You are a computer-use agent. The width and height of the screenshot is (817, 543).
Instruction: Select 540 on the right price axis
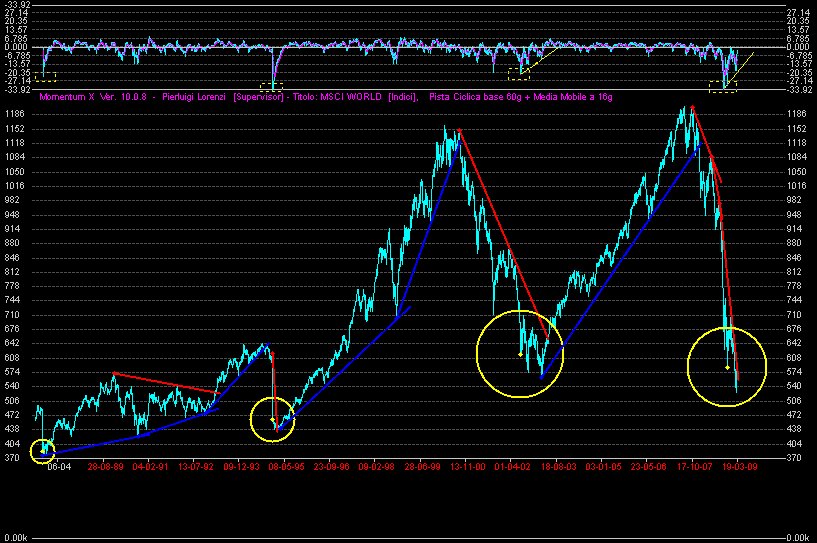tap(795, 386)
